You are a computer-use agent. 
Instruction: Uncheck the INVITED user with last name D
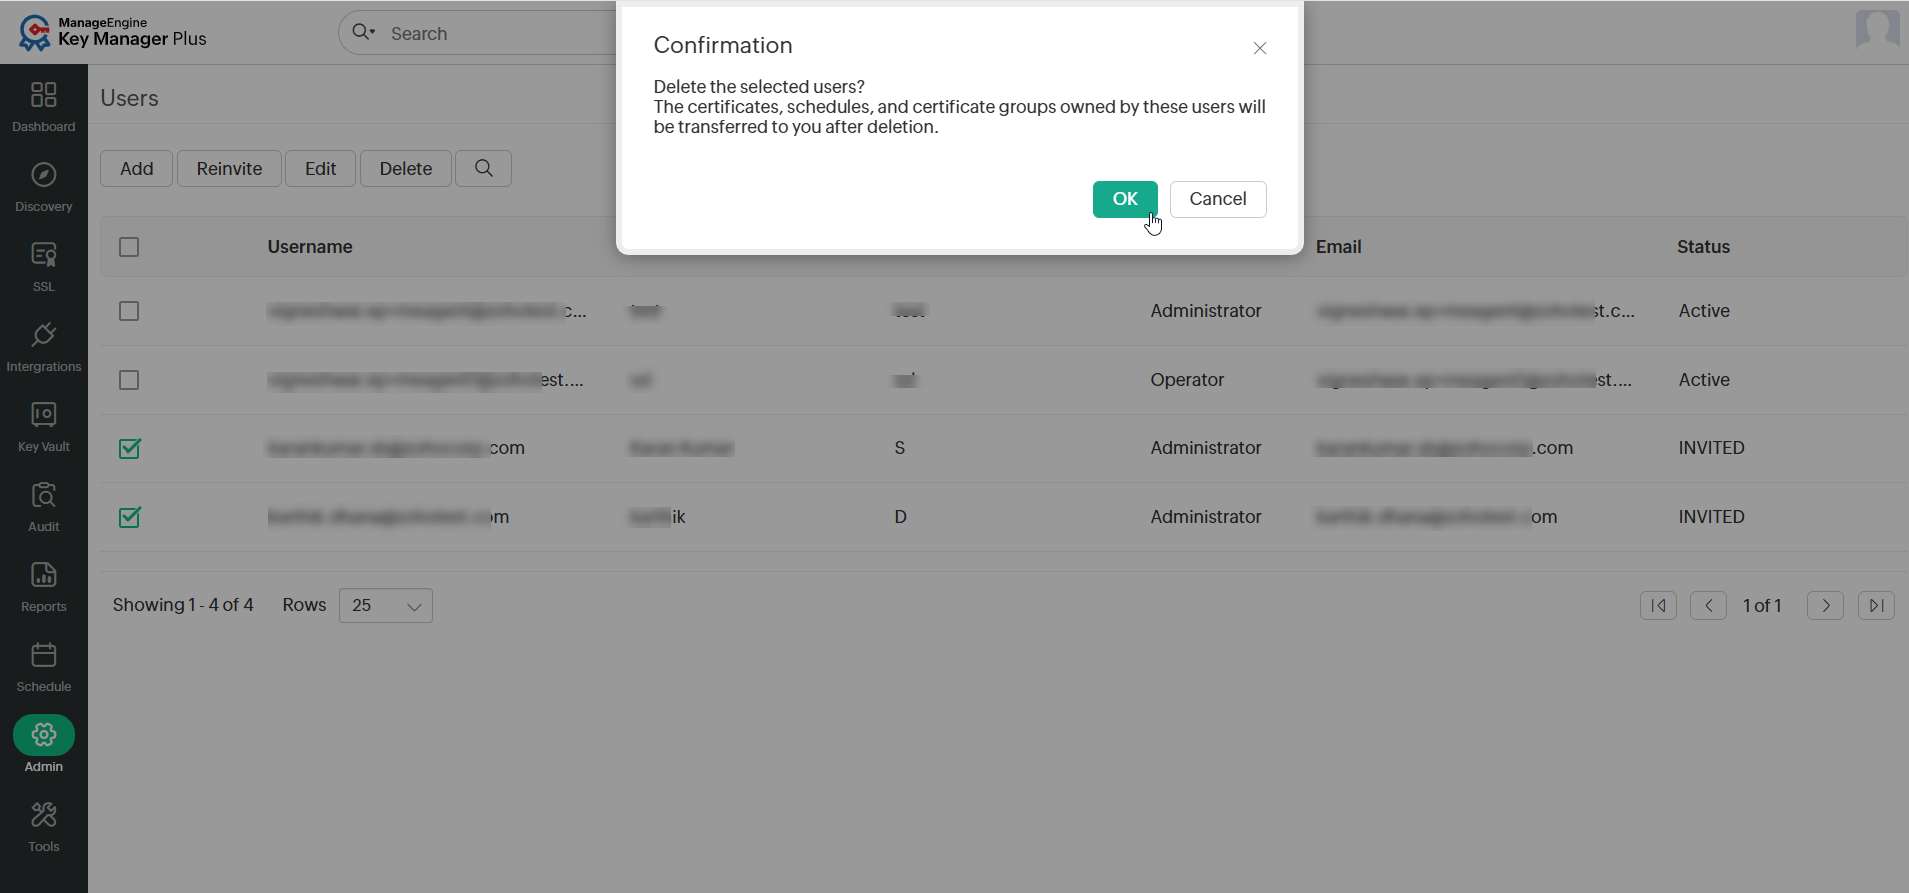[129, 517]
